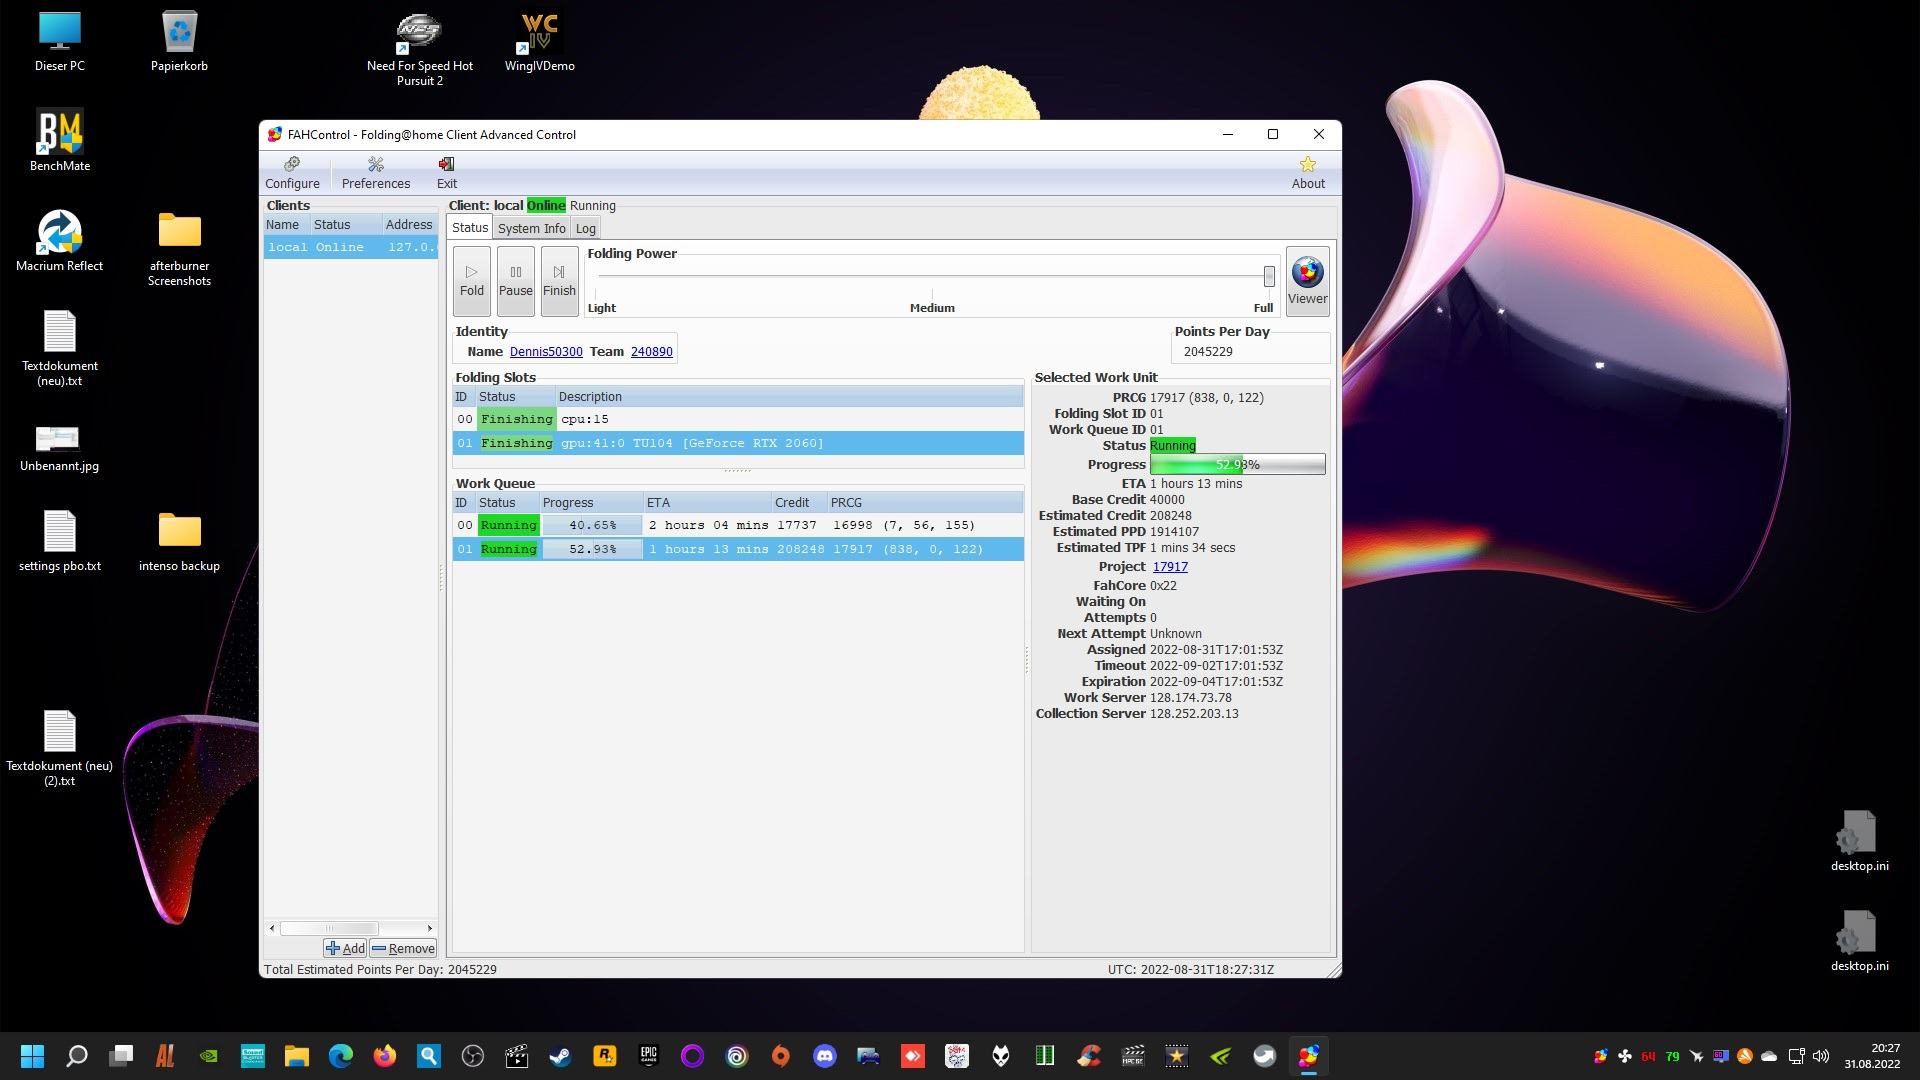This screenshot has height=1080, width=1920.
Task: Select the settings pbo.txt file
Action: [x=59, y=541]
